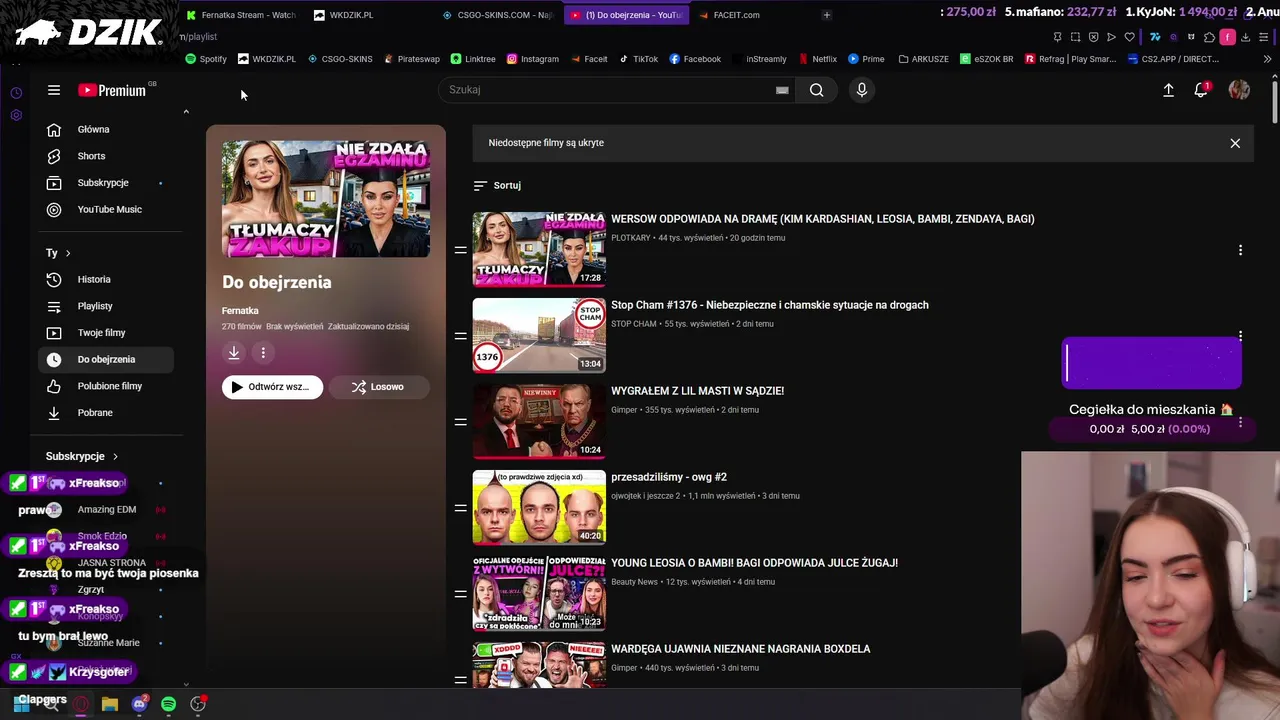Open Pobrane in the sidebar

pos(106,412)
